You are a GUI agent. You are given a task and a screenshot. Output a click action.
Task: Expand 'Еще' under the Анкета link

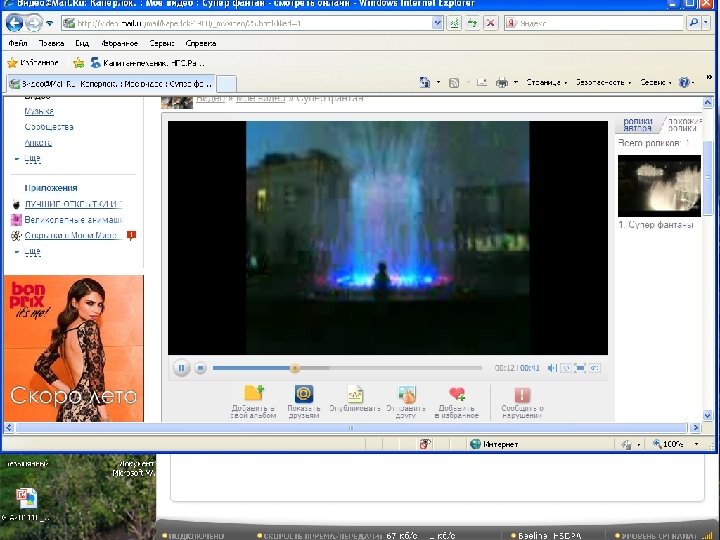coord(32,158)
